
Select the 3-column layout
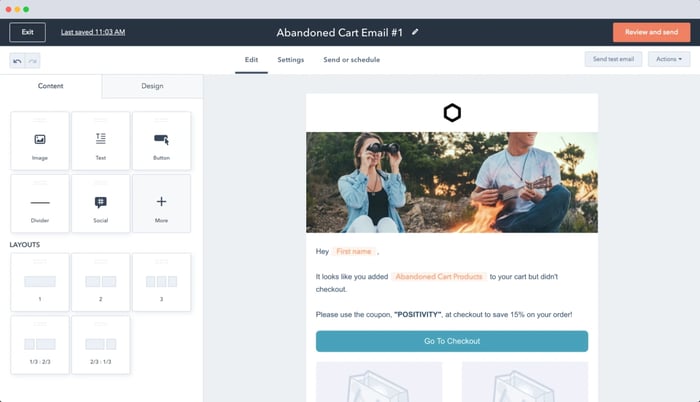tap(161, 283)
